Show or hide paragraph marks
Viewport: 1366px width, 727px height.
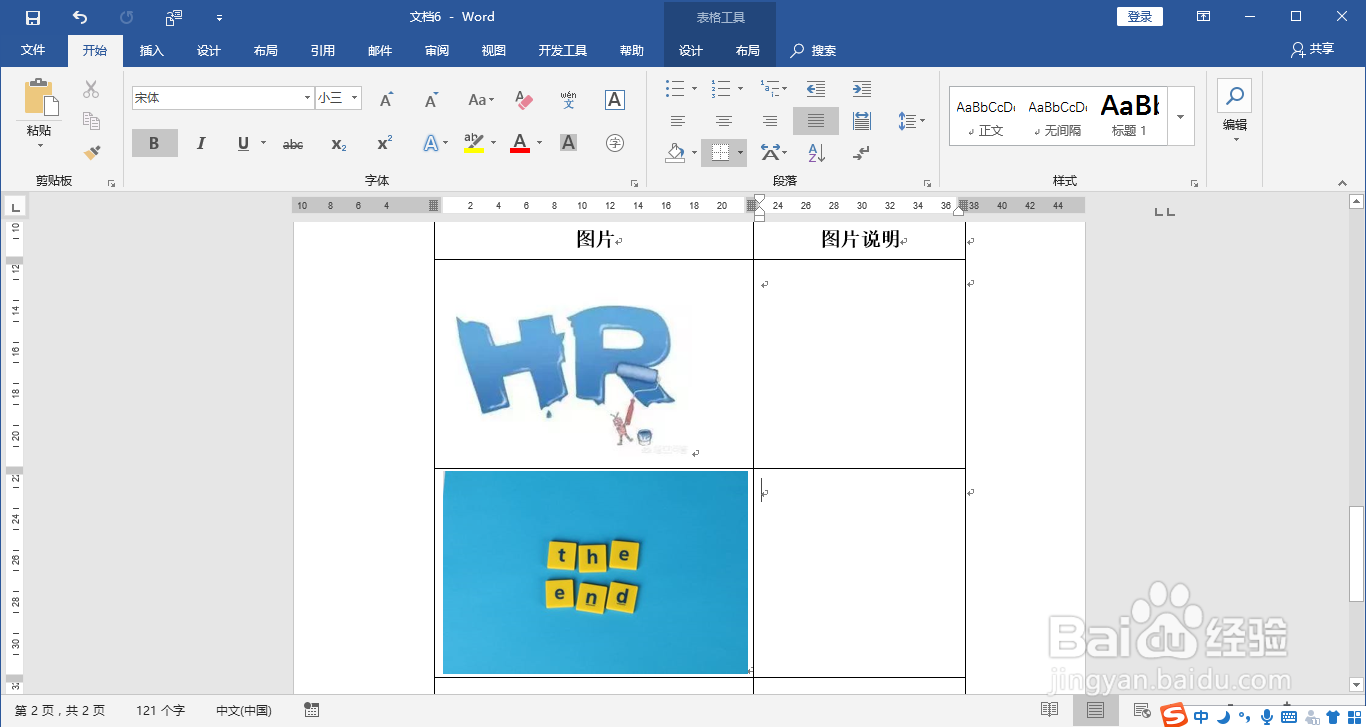pyautogui.click(x=862, y=153)
